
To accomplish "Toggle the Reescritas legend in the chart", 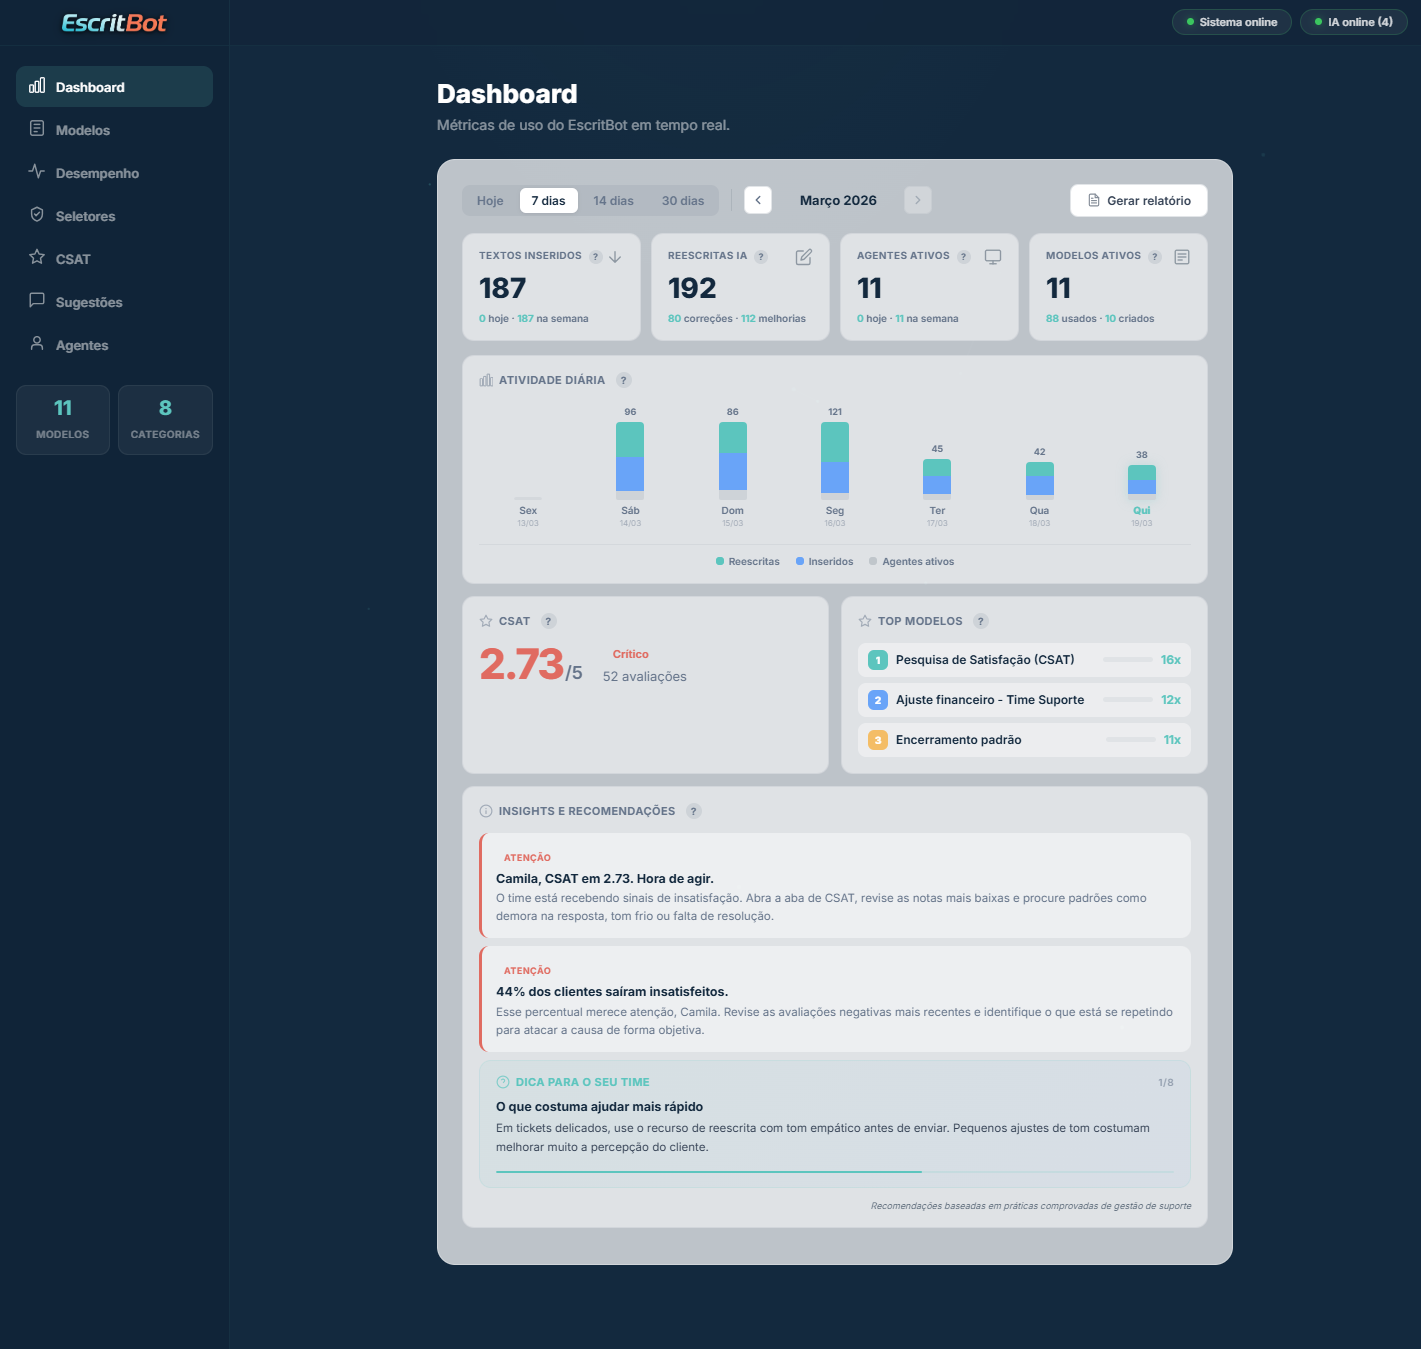I will click(747, 561).
